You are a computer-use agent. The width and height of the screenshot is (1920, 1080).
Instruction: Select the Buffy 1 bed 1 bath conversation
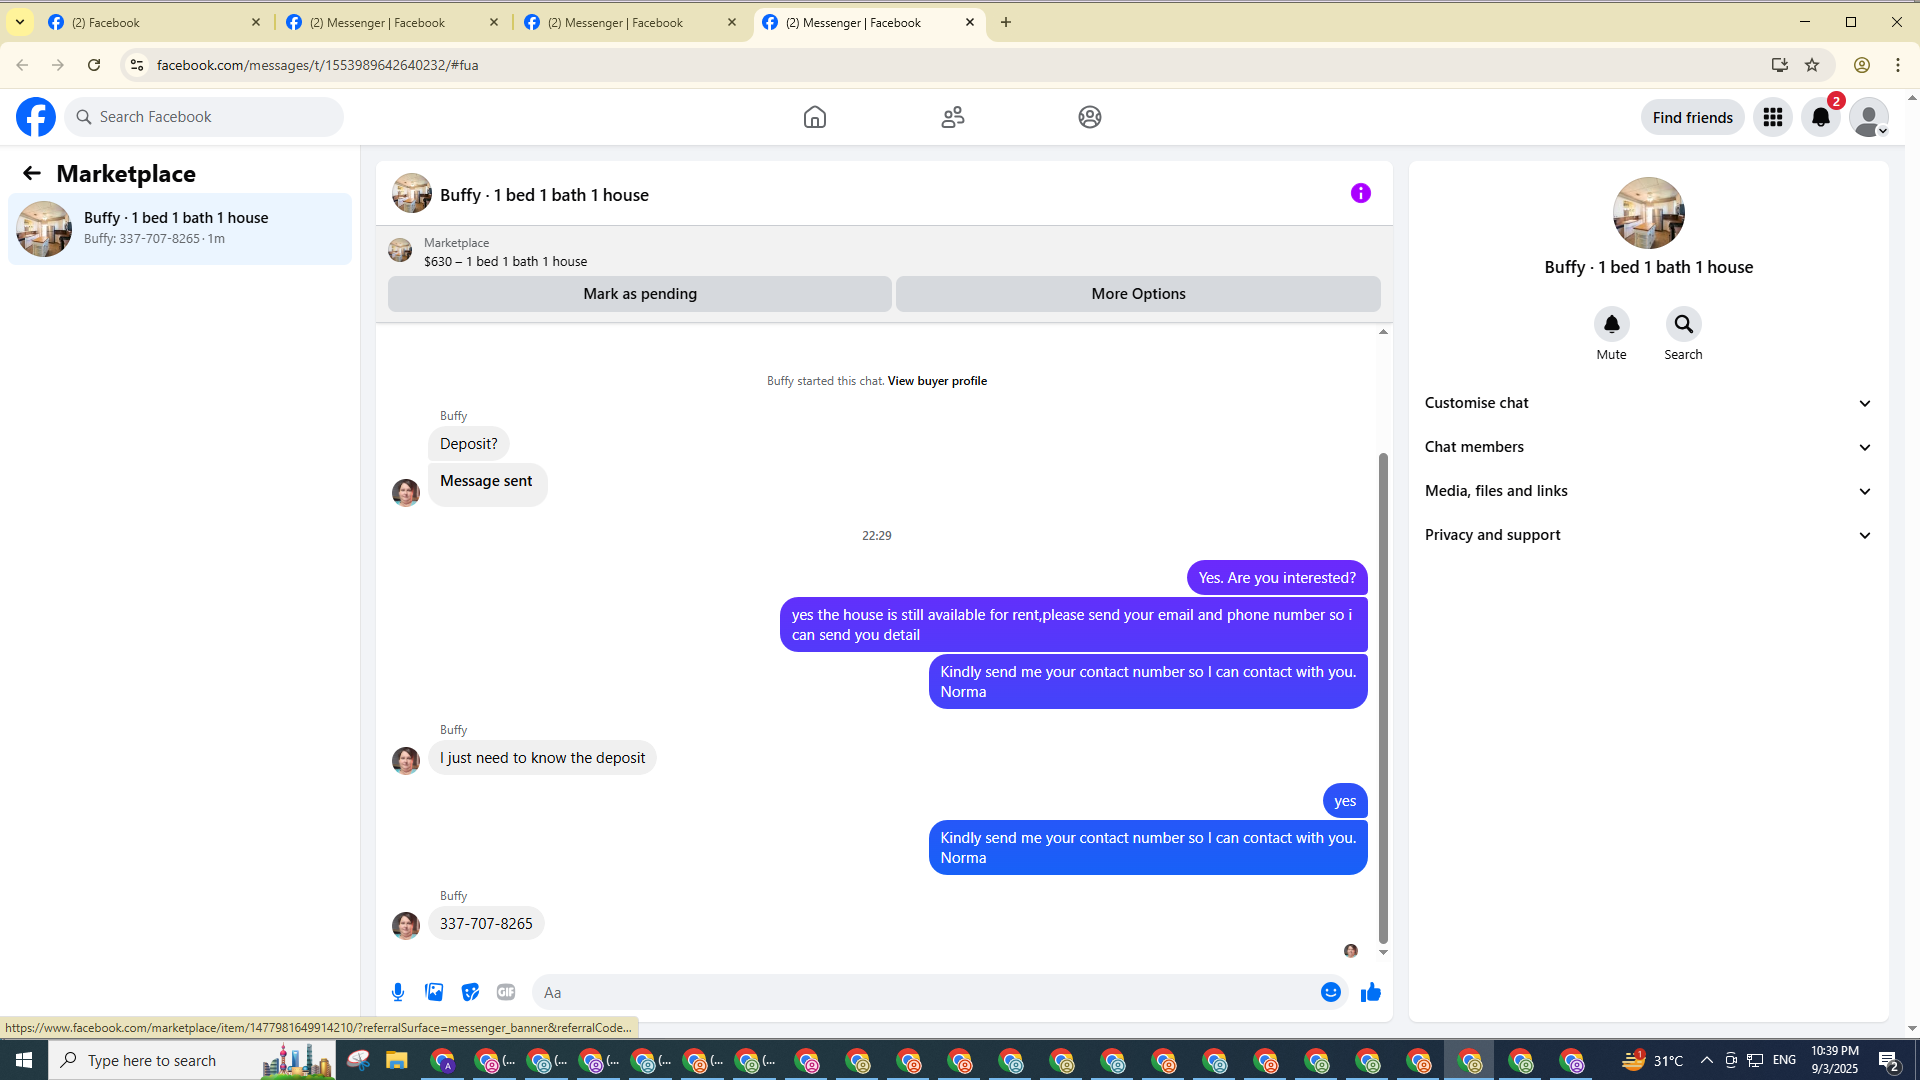click(180, 229)
